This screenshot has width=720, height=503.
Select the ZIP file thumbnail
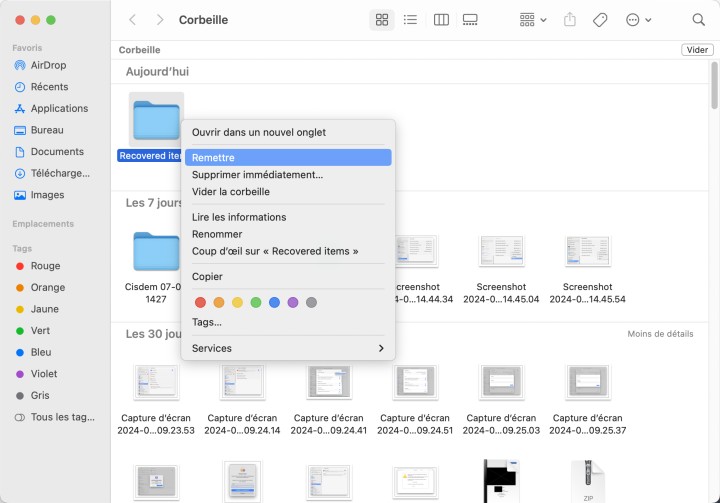[587, 481]
